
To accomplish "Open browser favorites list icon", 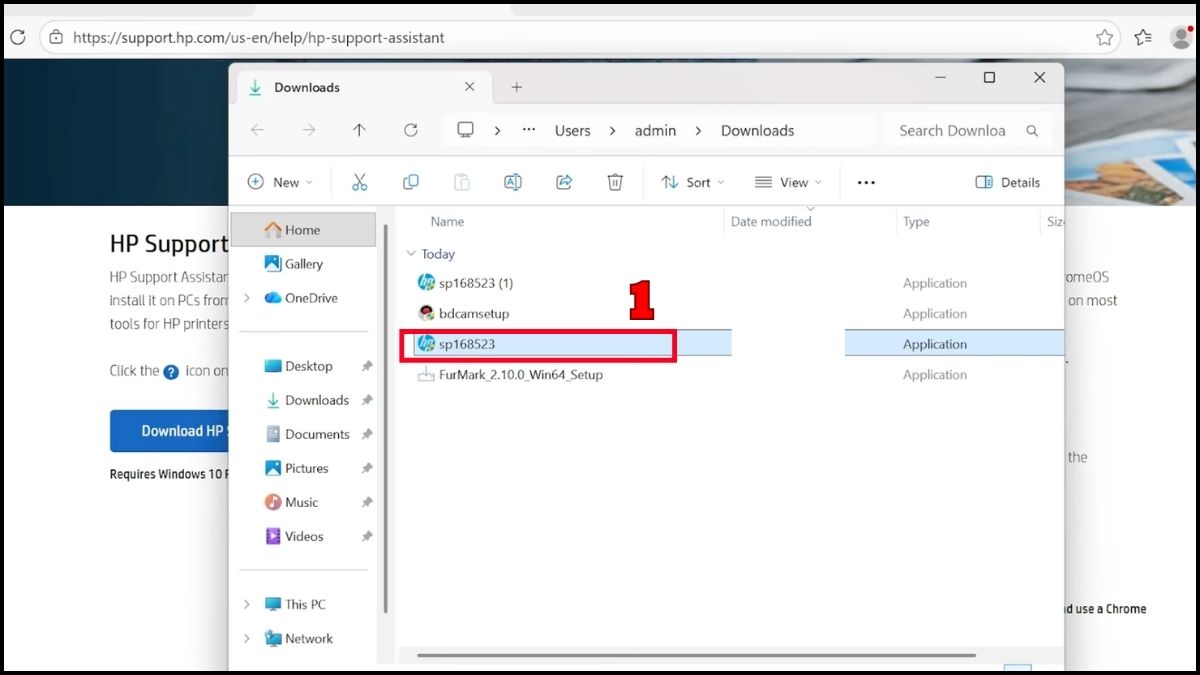I will point(1143,37).
